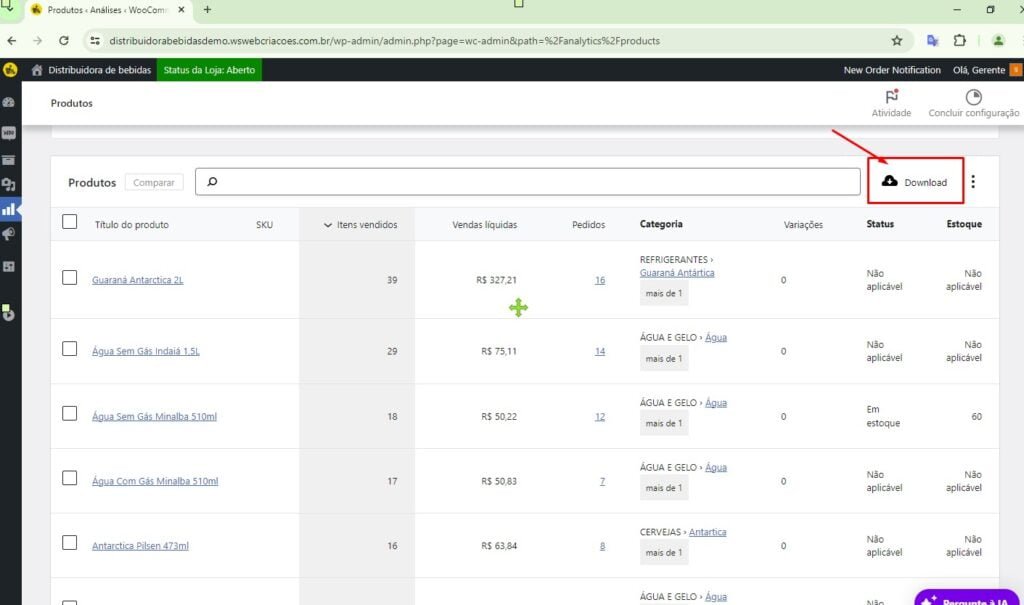Screen dimensions: 1024x605
Task: Sort by Itens vendidos column chevron
Action: coord(328,225)
